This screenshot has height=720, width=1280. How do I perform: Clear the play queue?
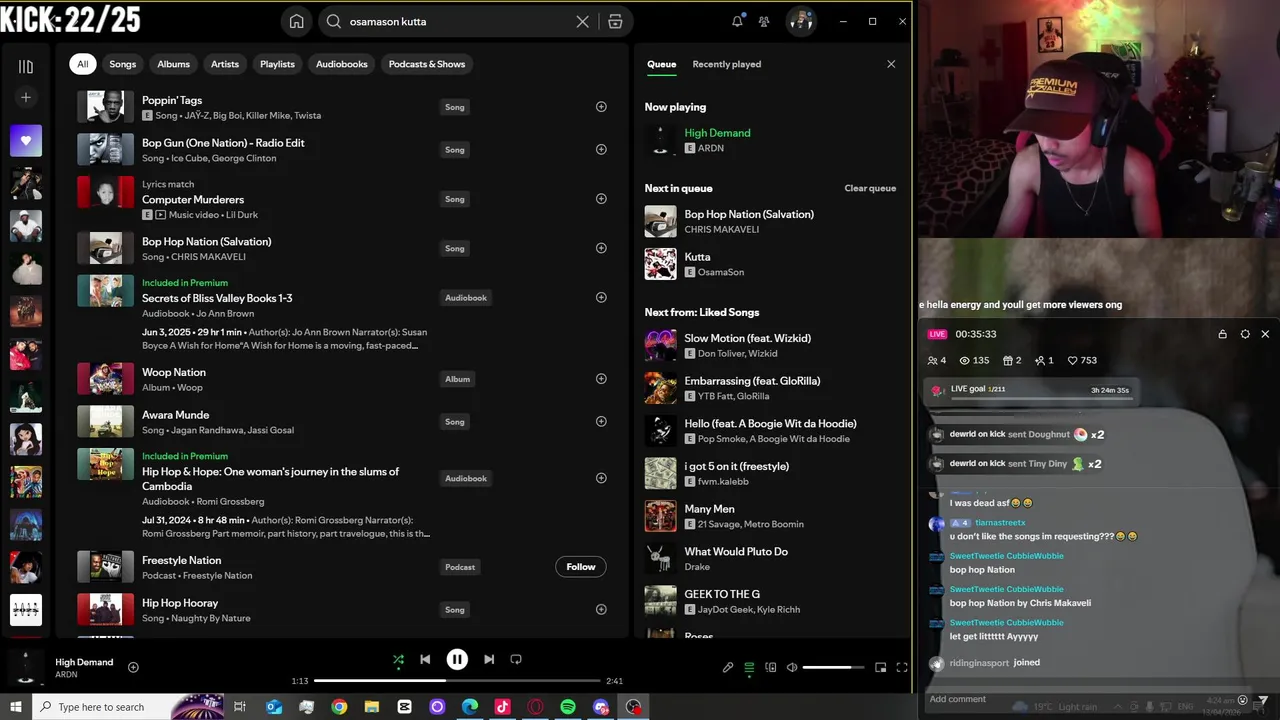pyautogui.click(x=870, y=188)
